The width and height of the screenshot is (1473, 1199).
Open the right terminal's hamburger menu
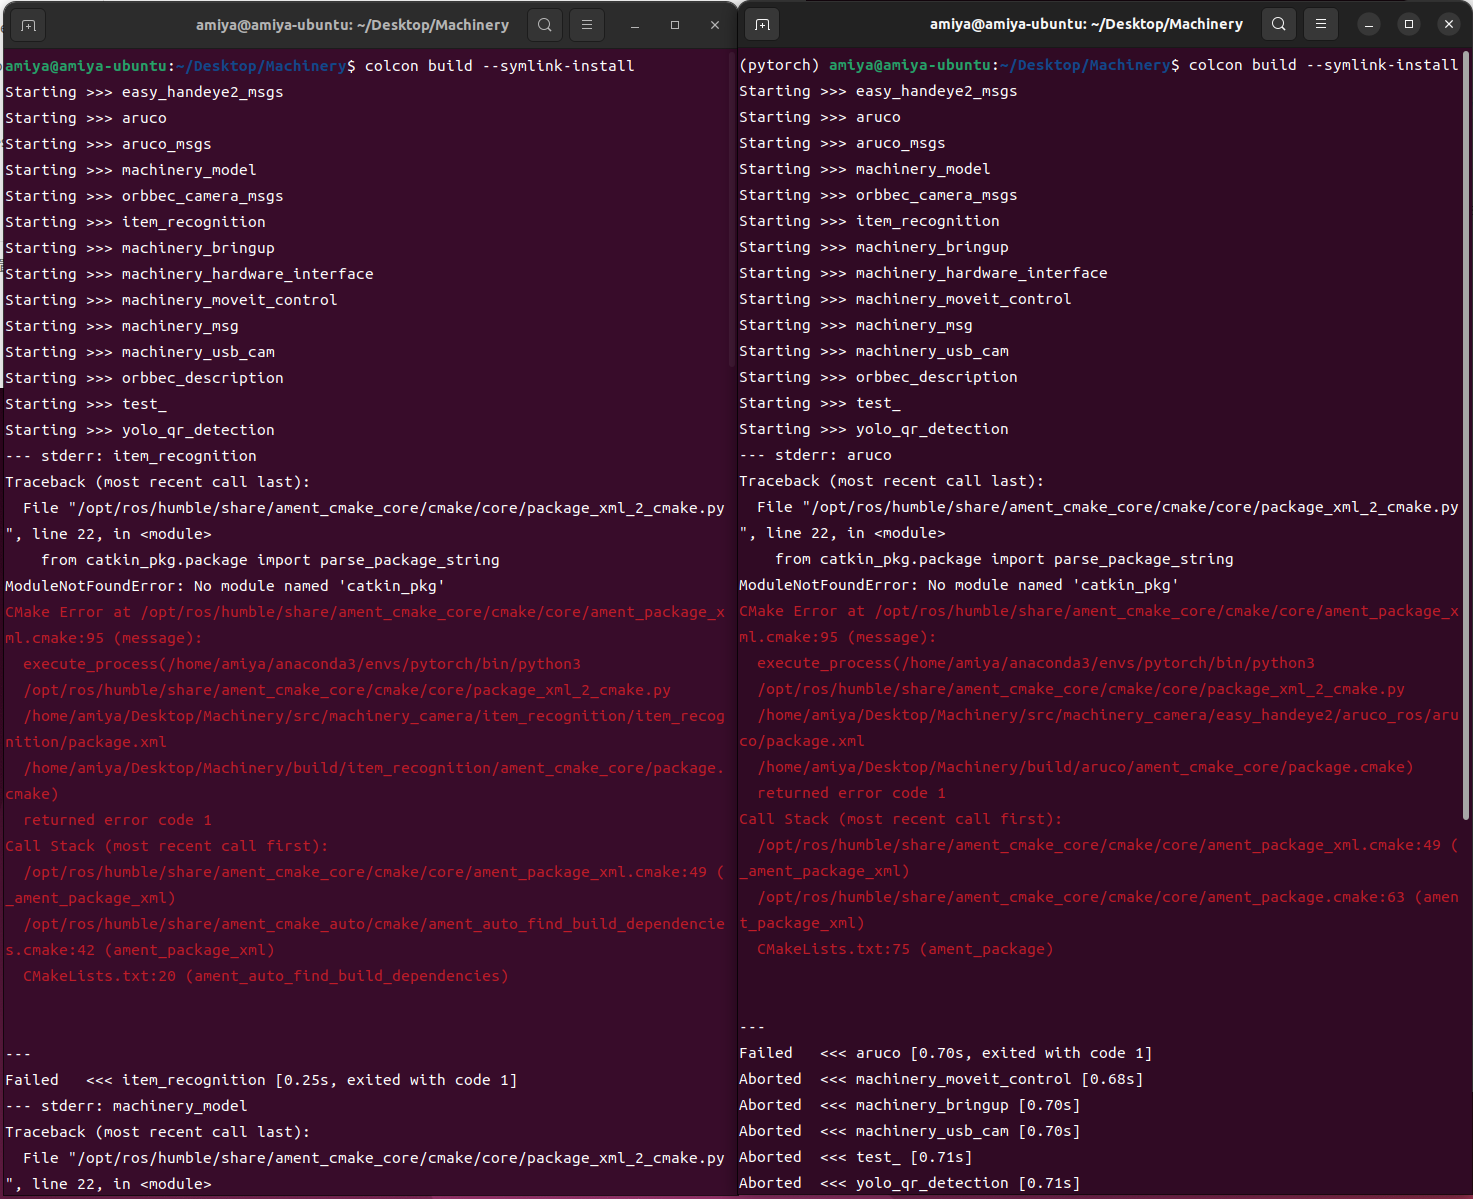click(1320, 23)
